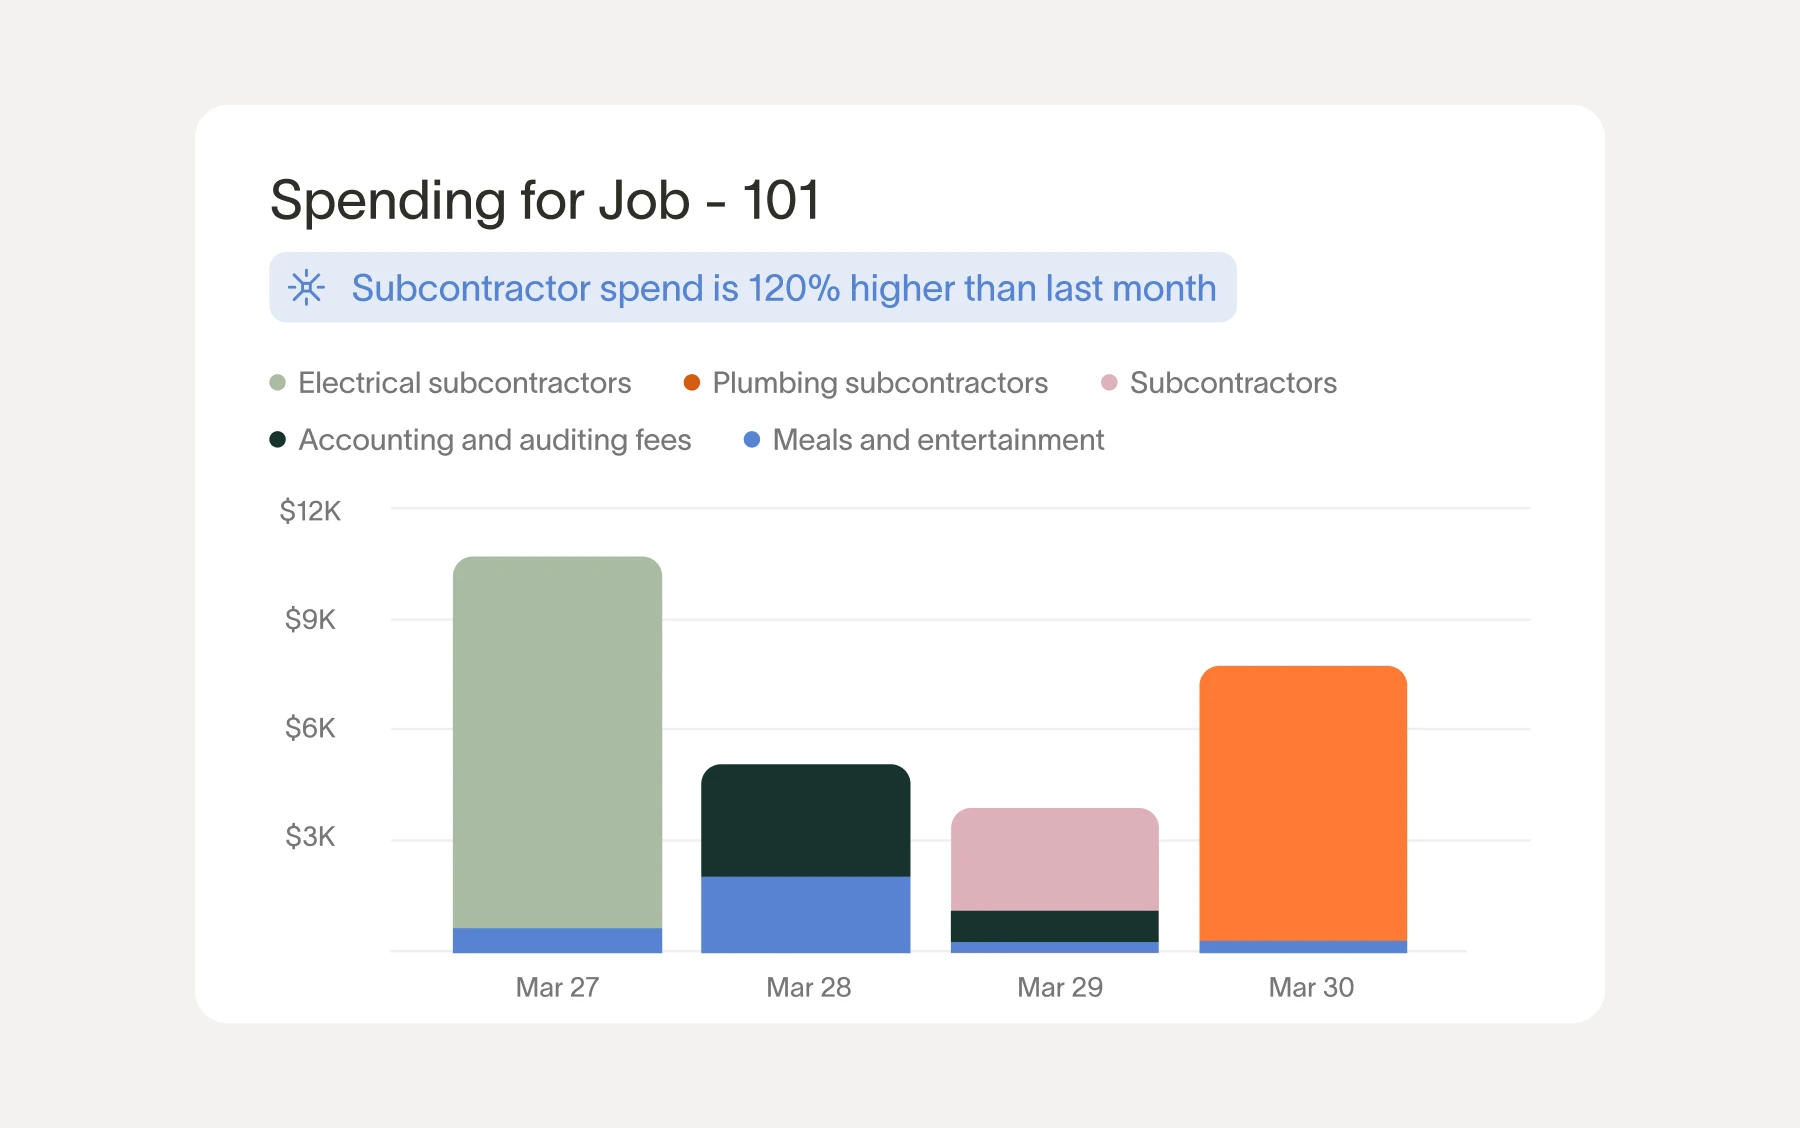1800x1128 pixels.
Task: Click the $12K axis label
Action: [310, 512]
